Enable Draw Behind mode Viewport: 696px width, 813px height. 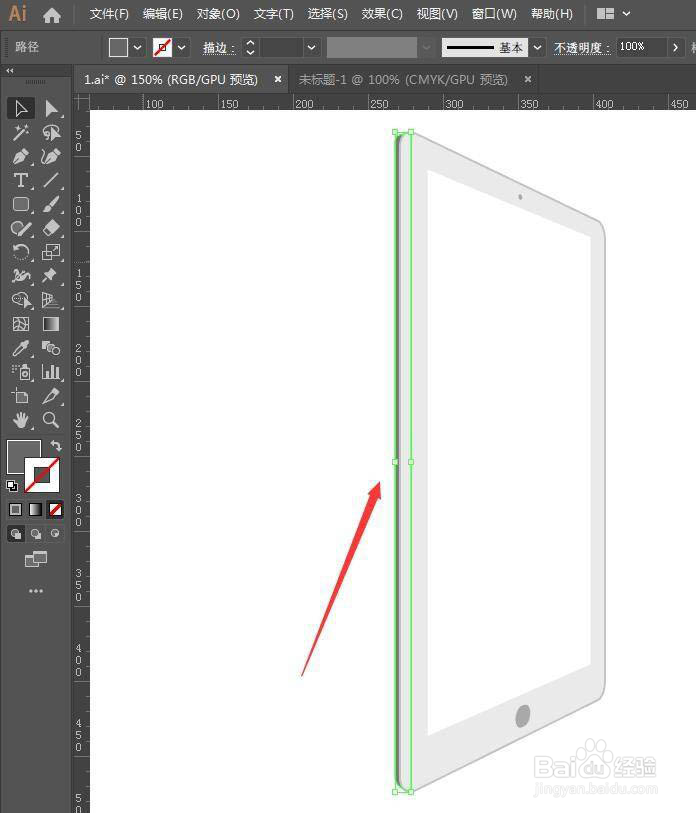pos(36,534)
